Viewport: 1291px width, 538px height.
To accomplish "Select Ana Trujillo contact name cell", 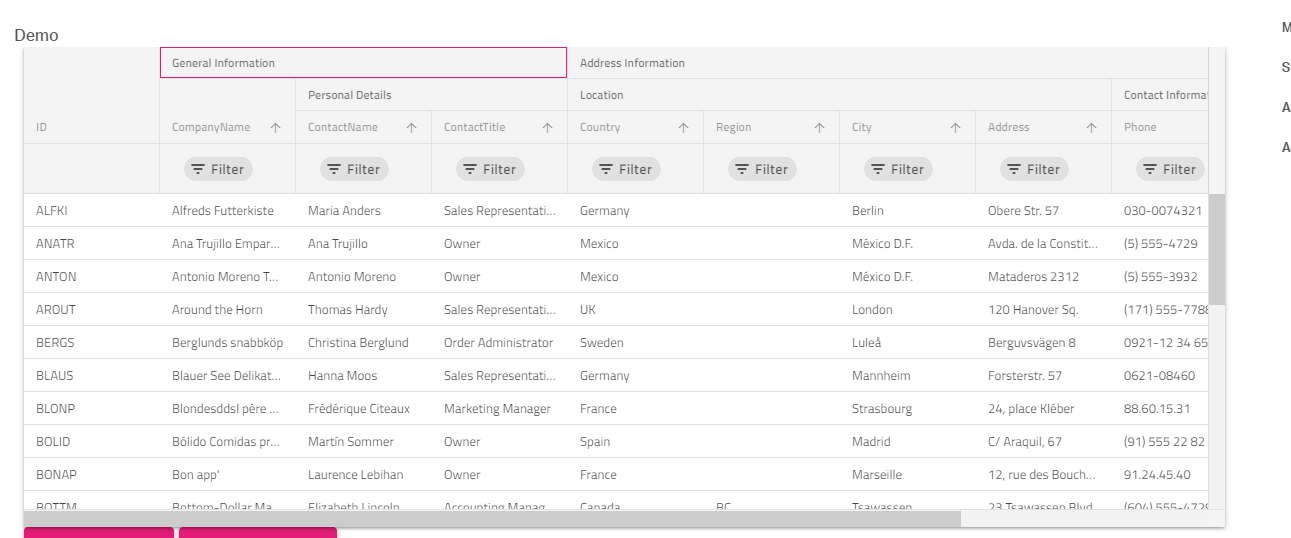I will pyautogui.click(x=363, y=244).
